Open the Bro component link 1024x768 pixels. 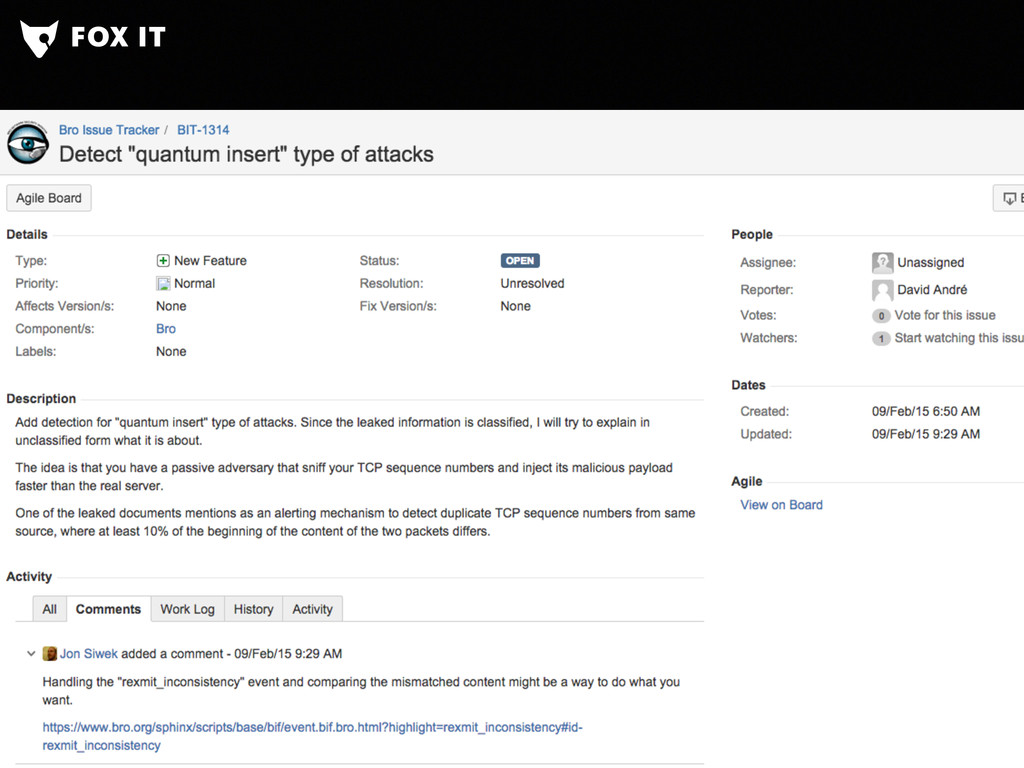pos(166,329)
